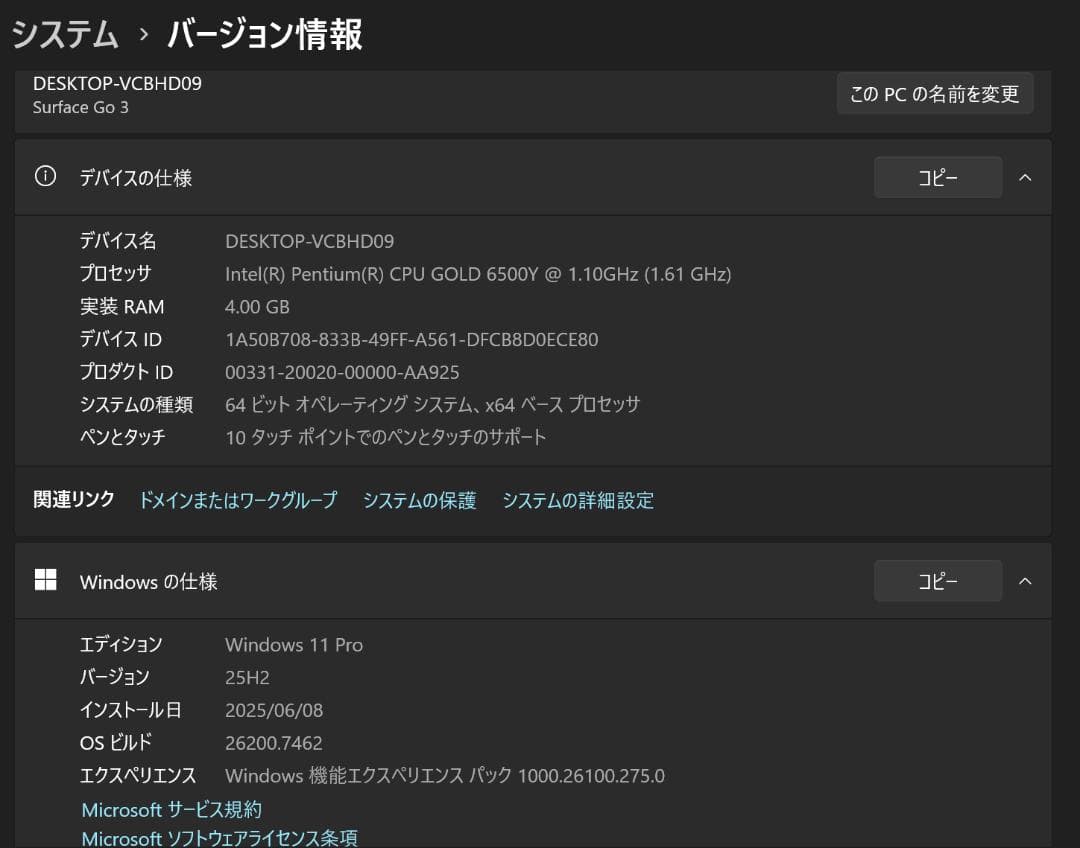Click Surface Go 3 model name
This screenshot has height=848, width=1080.
coord(81,107)
